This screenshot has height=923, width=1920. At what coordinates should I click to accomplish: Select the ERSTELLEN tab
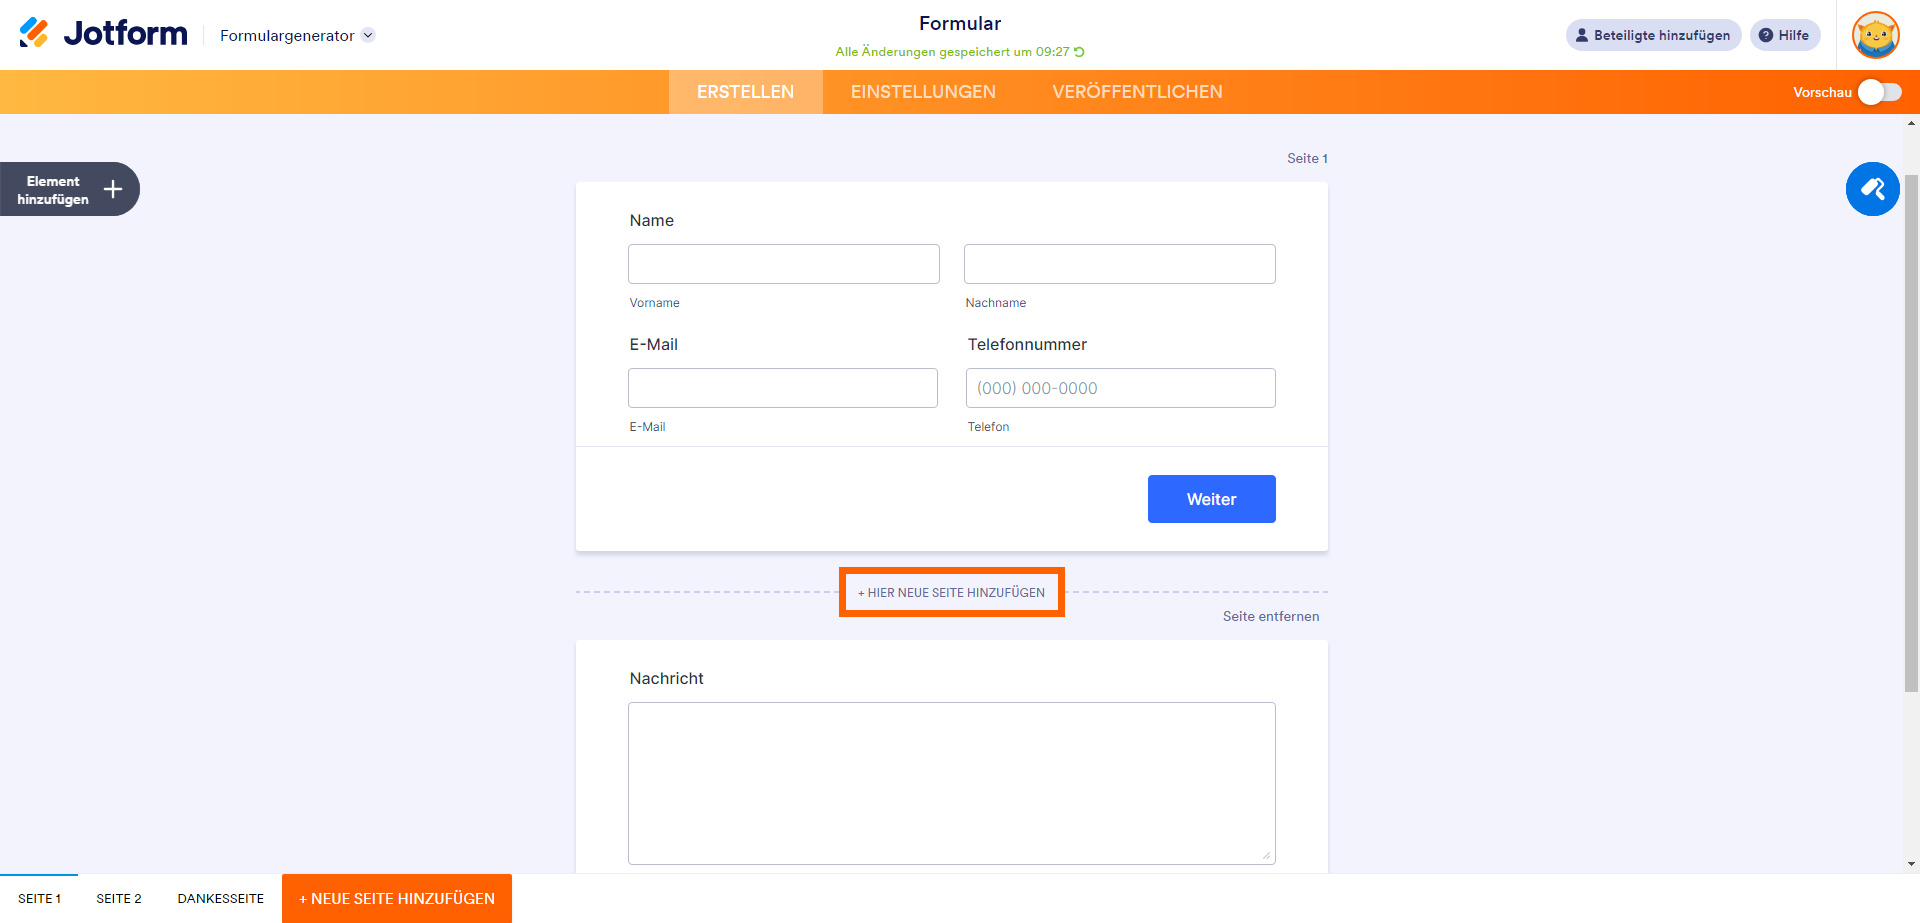point(745,92)
